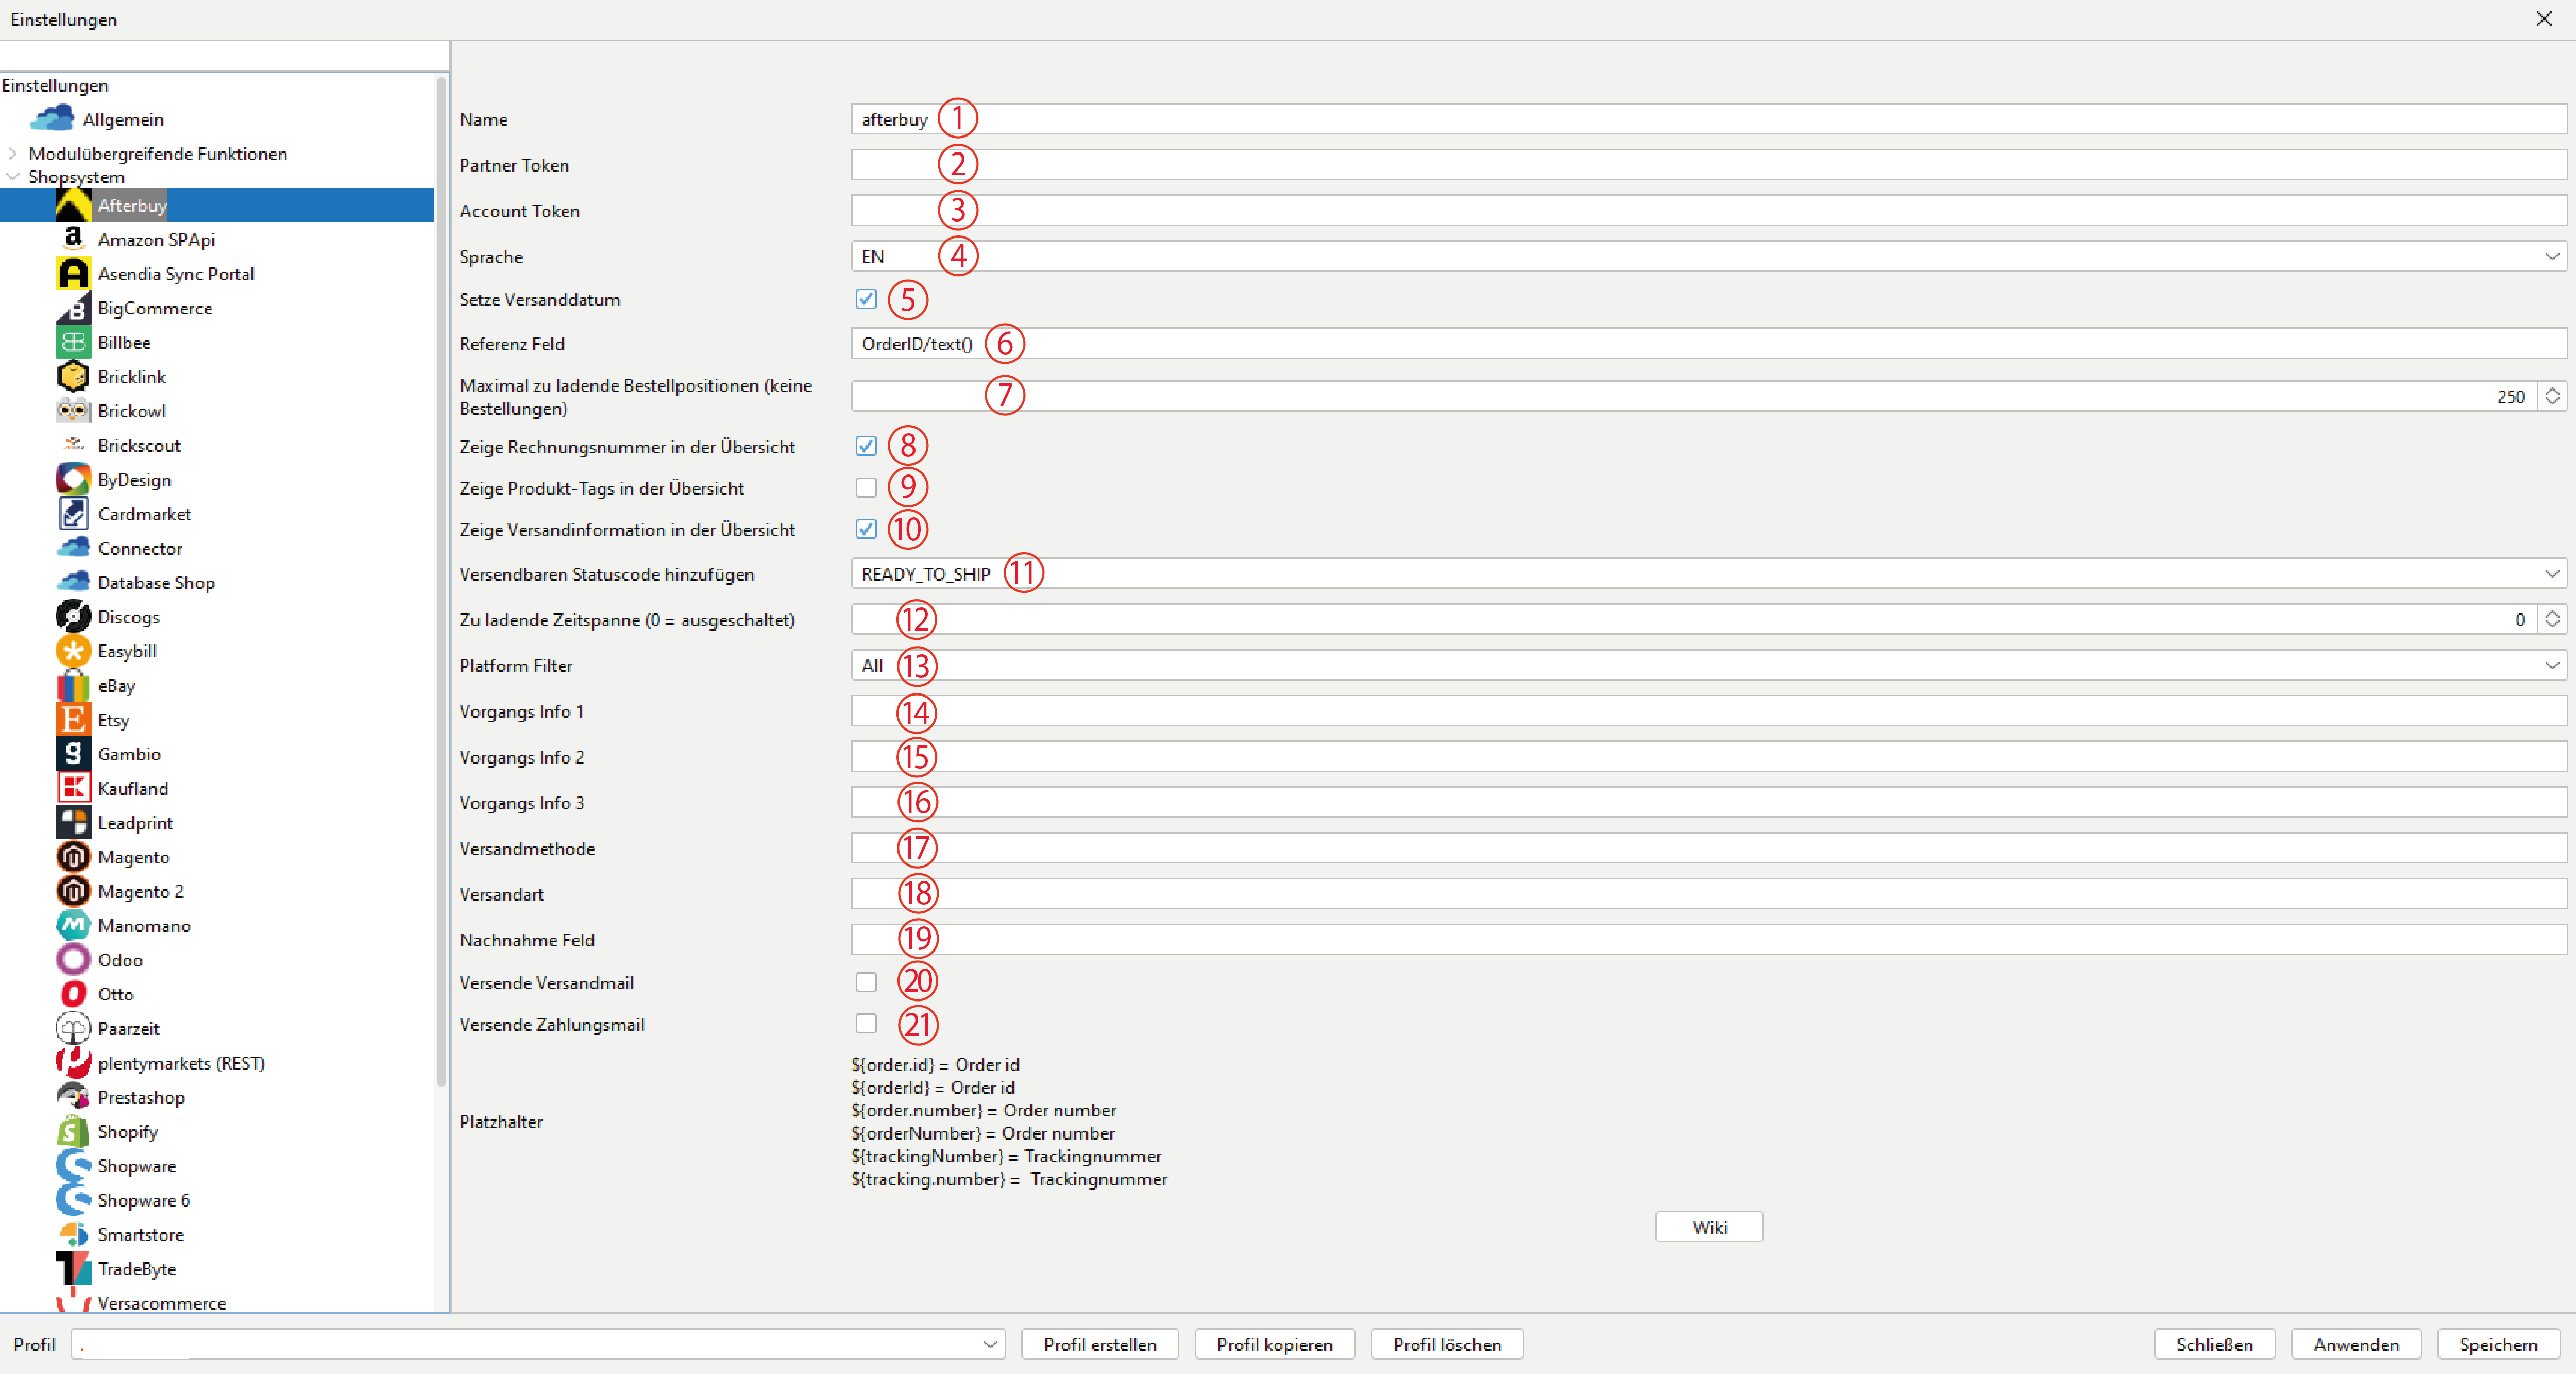This screenshot has height=1374, width=2576.
Task: Click the Magento 2 icon
Action: coord(73,891)
